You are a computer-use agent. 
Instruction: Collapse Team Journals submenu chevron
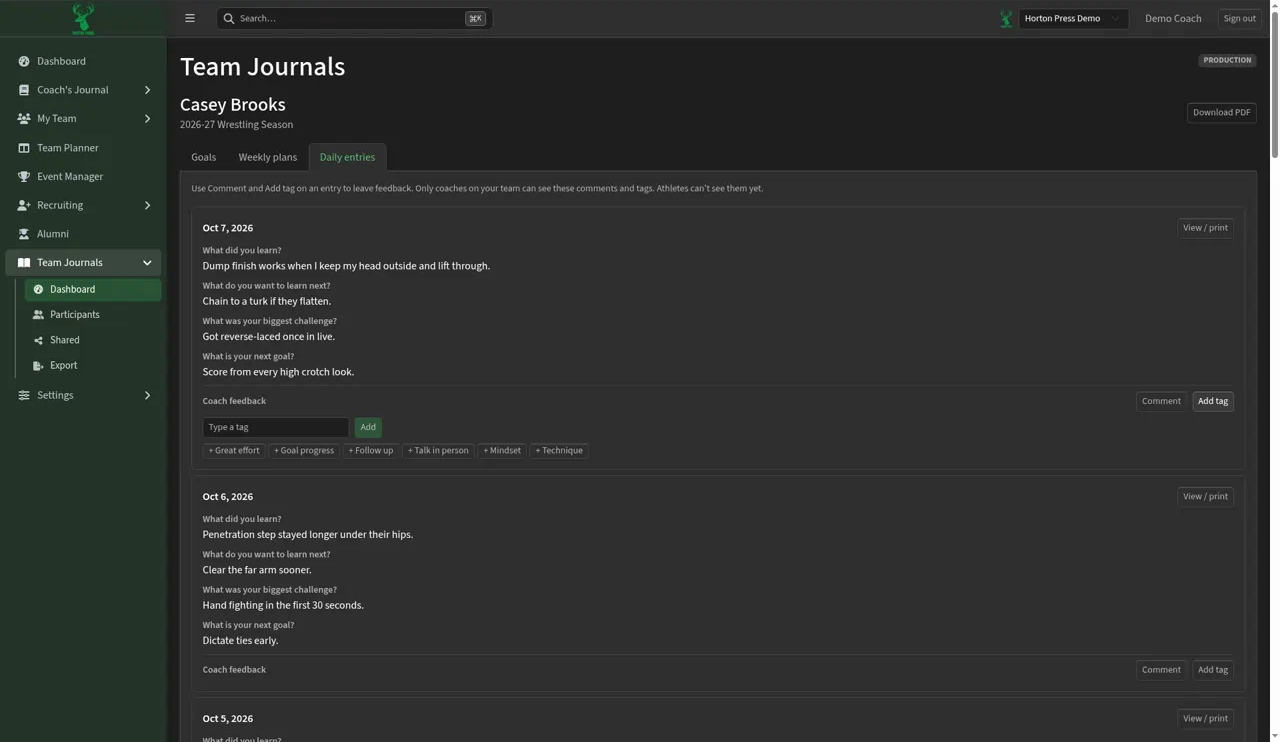pos(147,263)
